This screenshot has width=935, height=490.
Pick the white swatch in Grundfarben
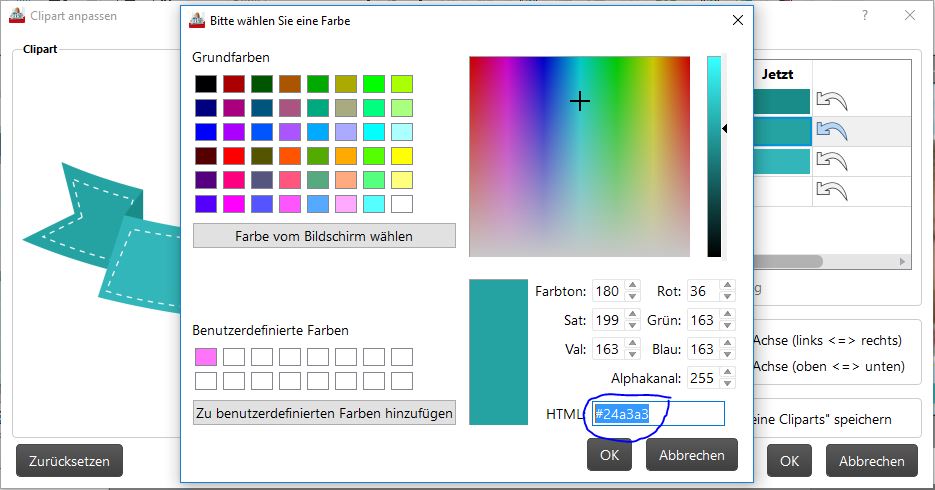pos(402,204)
